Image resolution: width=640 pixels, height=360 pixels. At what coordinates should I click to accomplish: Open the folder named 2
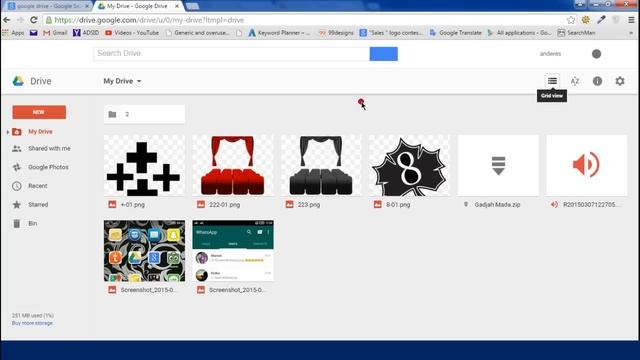point(144,114)
